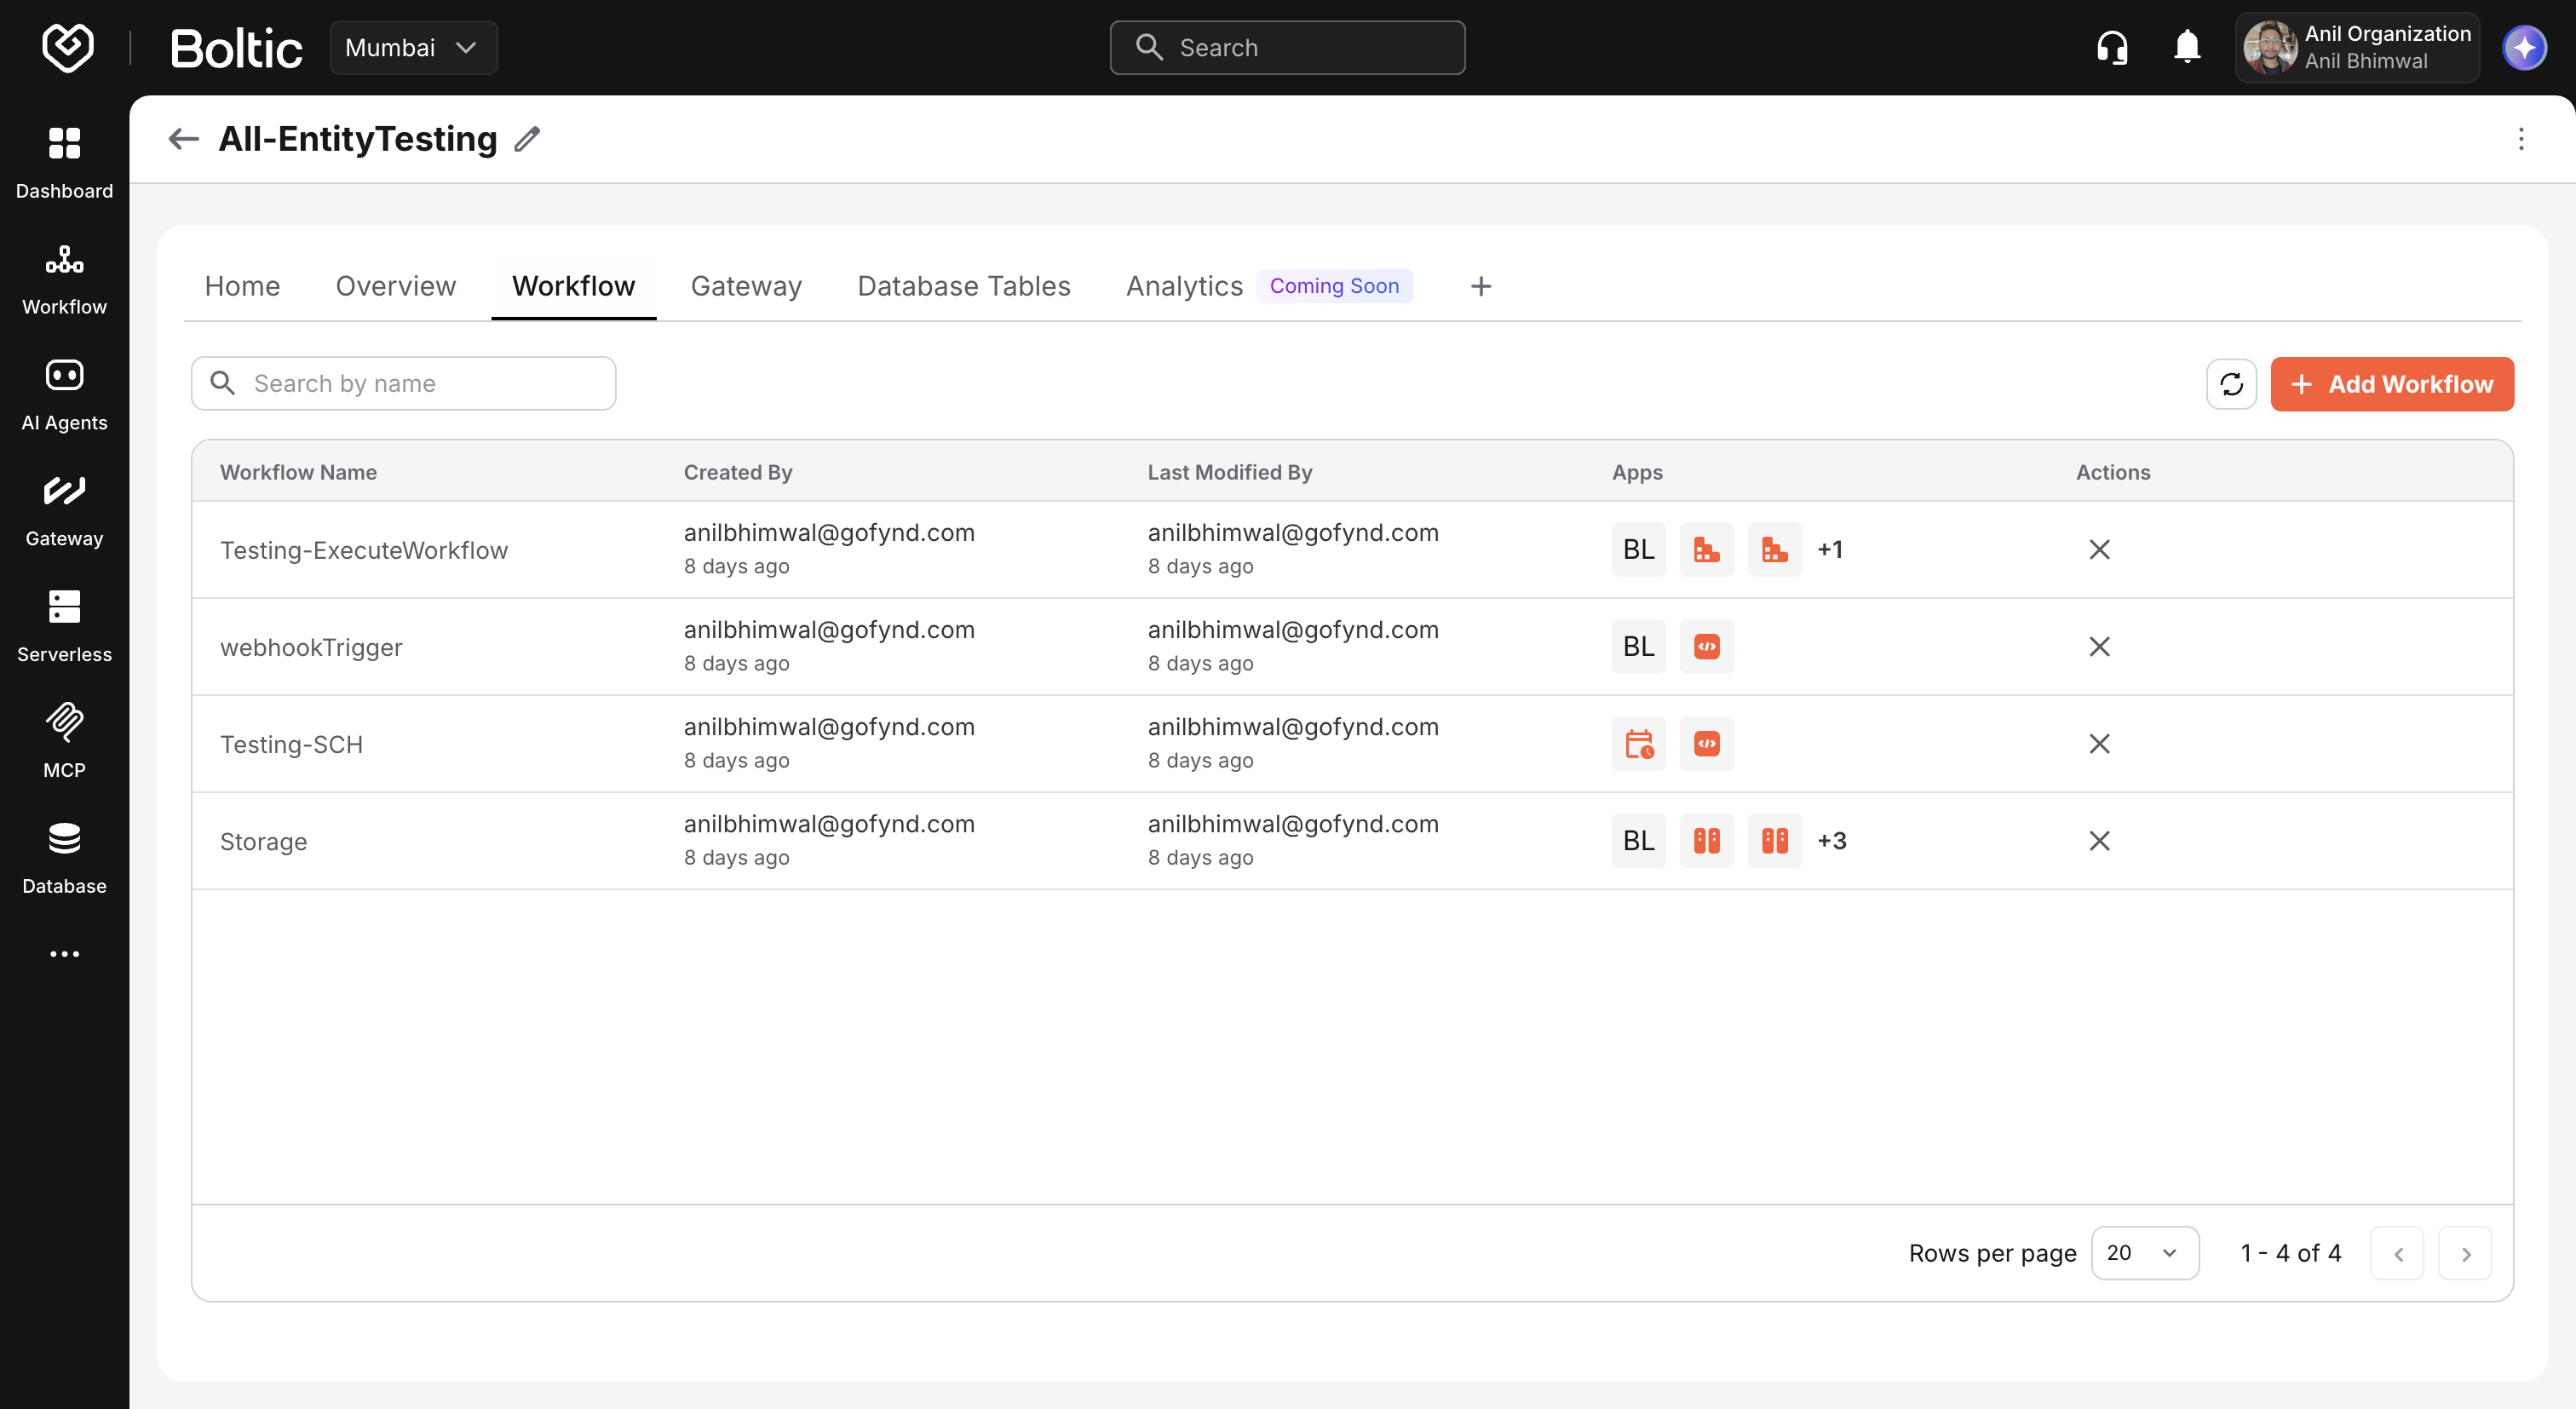The image size is (2576, 1409).
Task: Switch to the Database Tables tab
Action: [964, 286]
